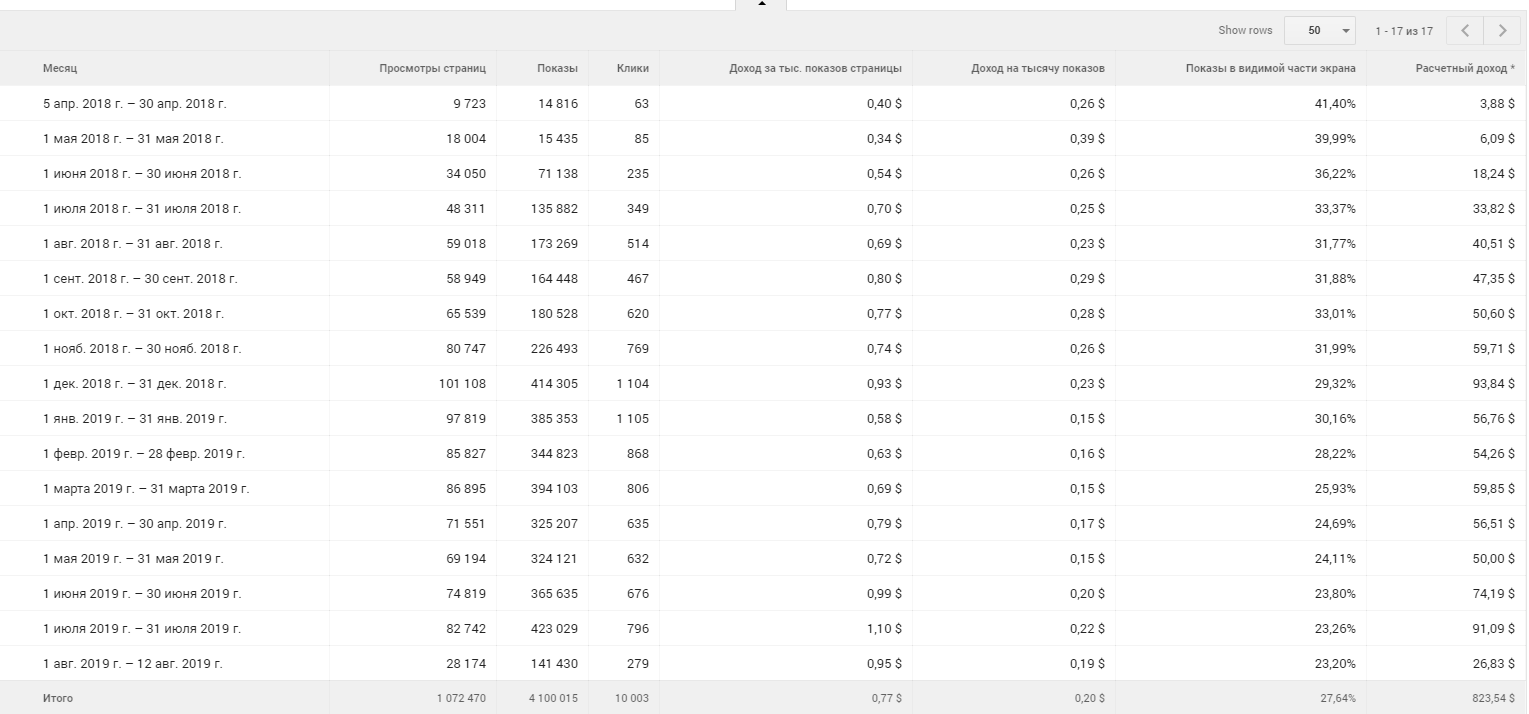Sort by the Клики column header
The width and height of the screenshot is (1529, 714).
[x=633, y=68]
